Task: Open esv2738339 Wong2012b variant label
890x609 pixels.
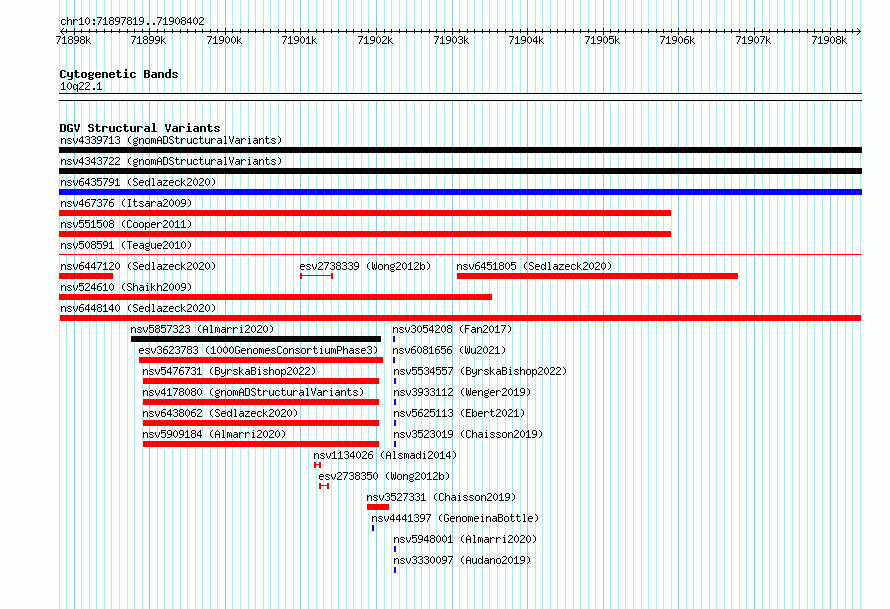Action: click(365, 266)
